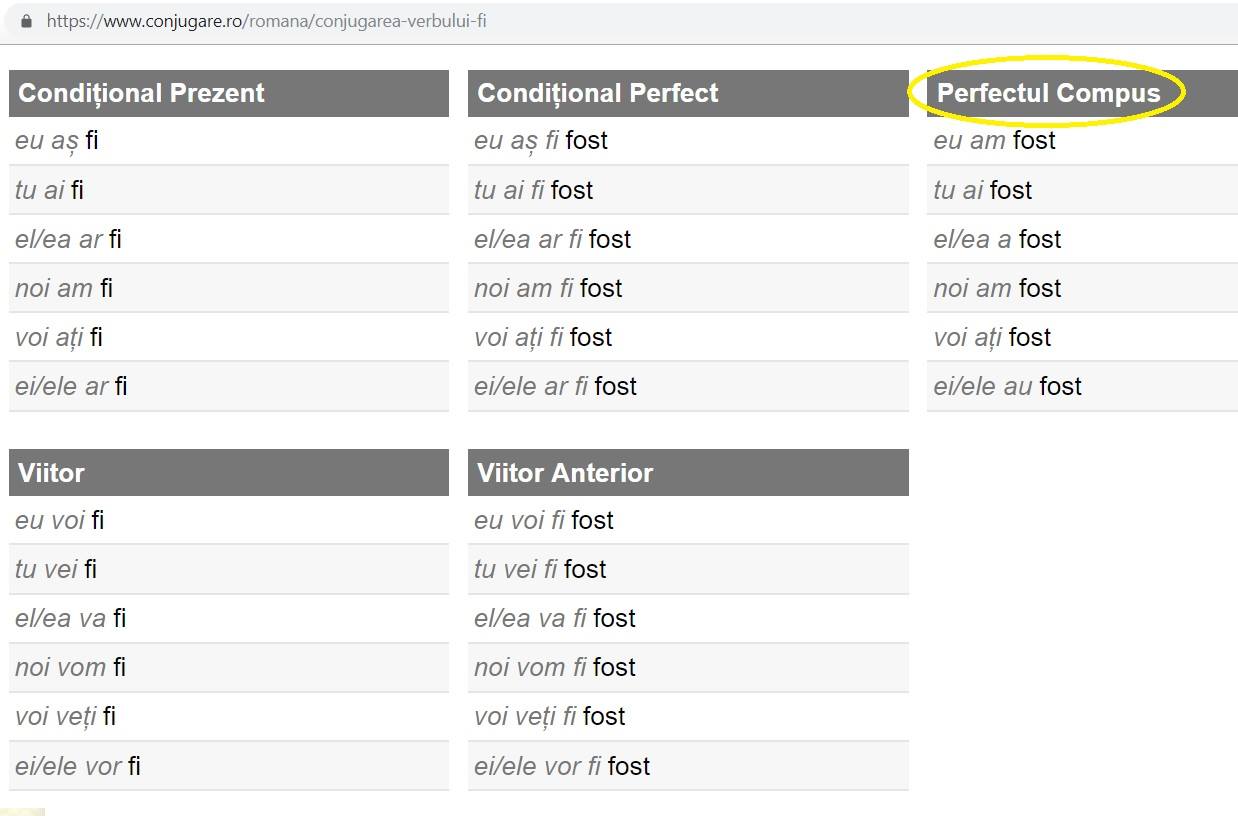Click the Condițional Prezent table header
The image size is (1238, 816).
tap(229, 93)
